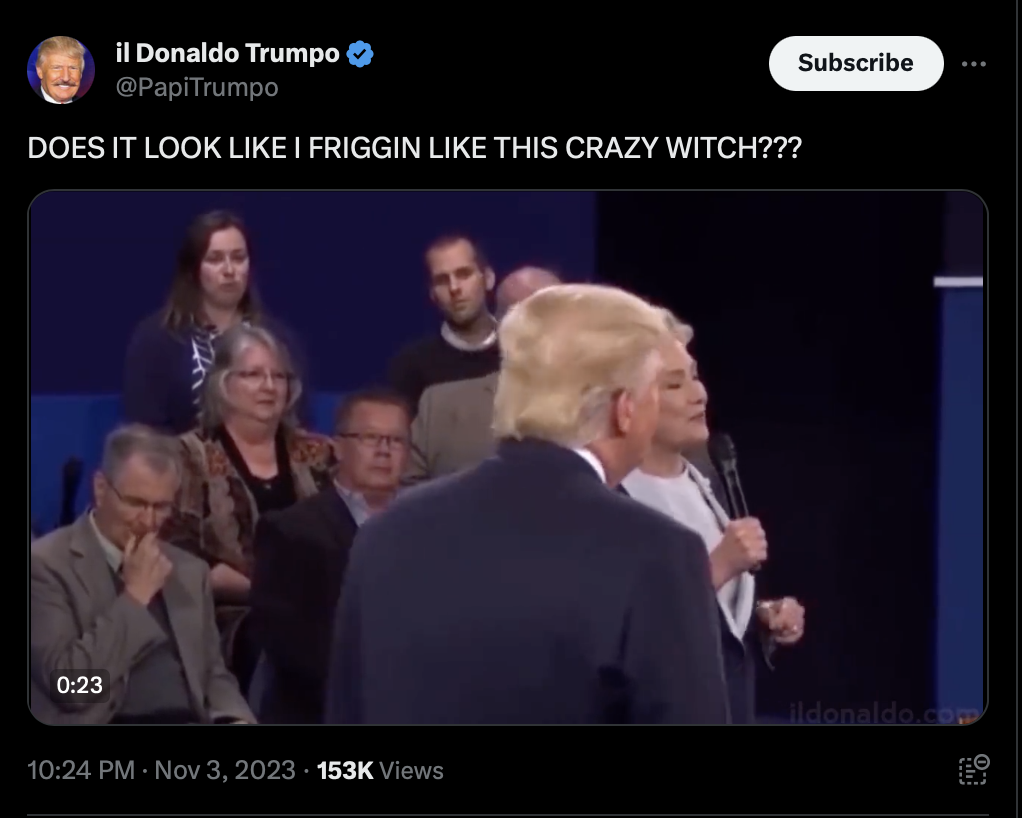Image resolution: width=1022 pixels, height=818 pixels.
Task: Open the display name il Donaldo Trumpo
Action: pos(227,53)
